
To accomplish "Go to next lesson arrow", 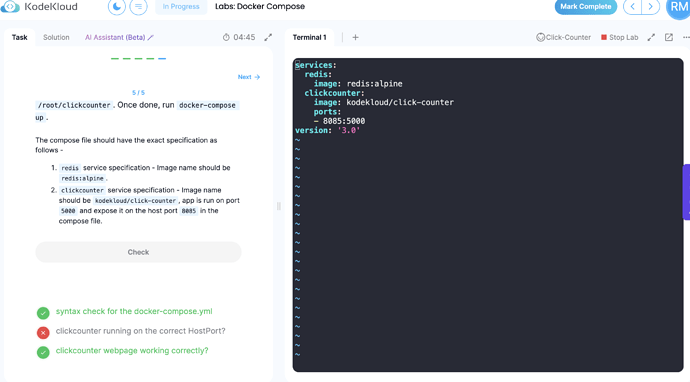I will [x=650, y=7].
